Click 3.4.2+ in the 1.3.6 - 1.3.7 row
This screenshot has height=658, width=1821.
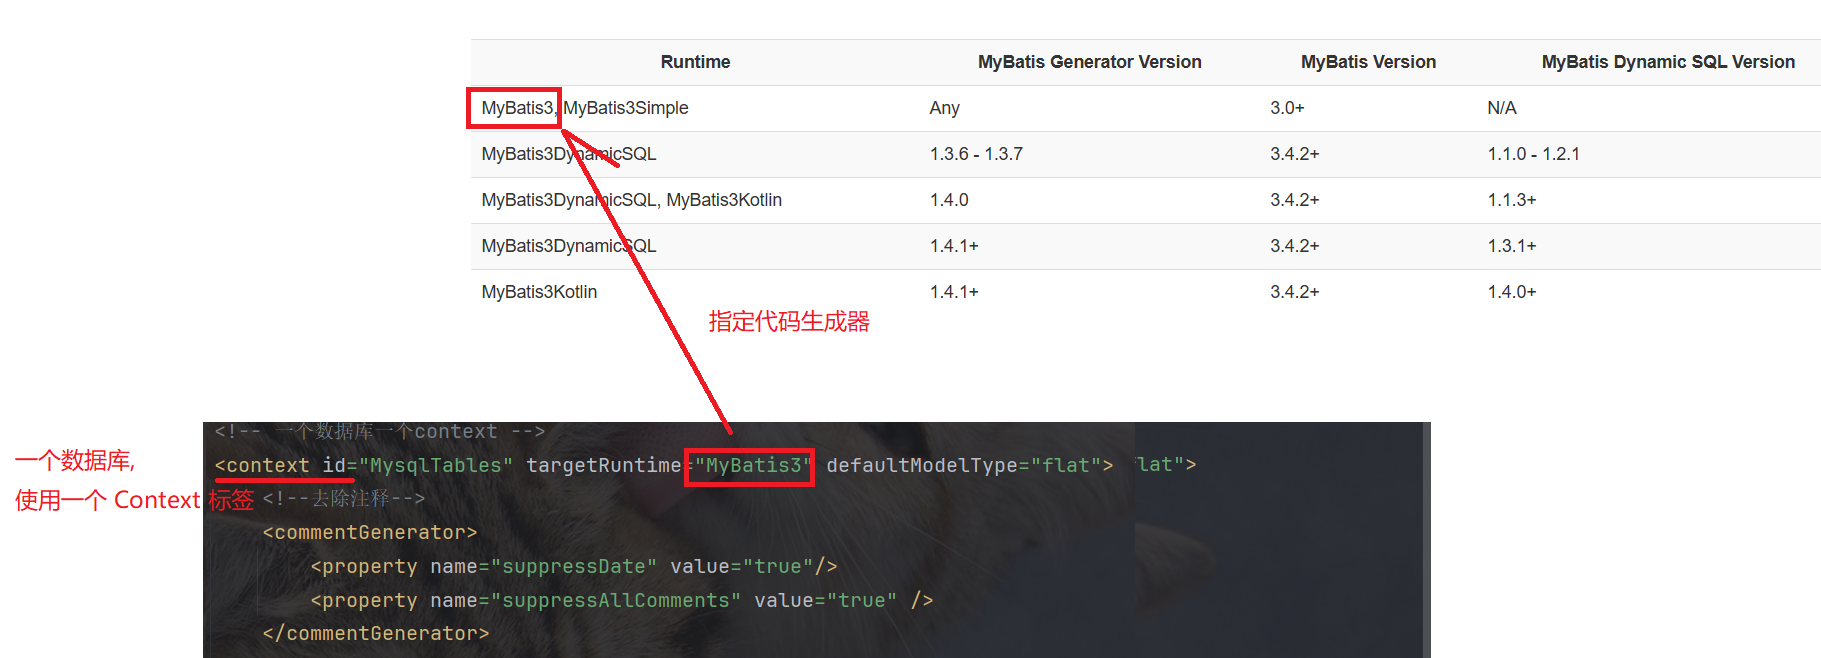pyautogui.click(x=1295, y=154)
